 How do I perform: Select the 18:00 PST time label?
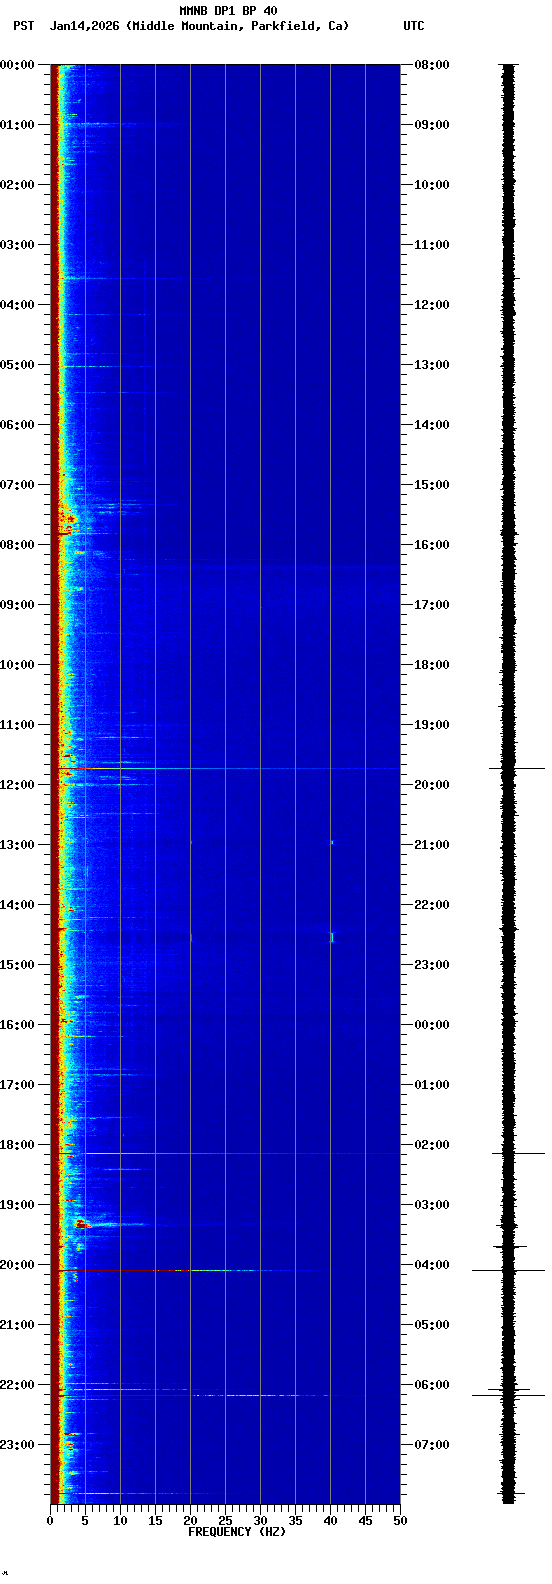click(18, 1145)
